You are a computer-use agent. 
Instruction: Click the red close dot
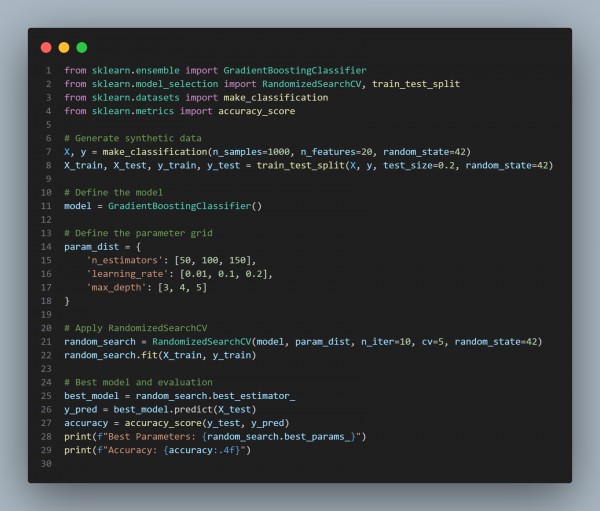point(46,47)
